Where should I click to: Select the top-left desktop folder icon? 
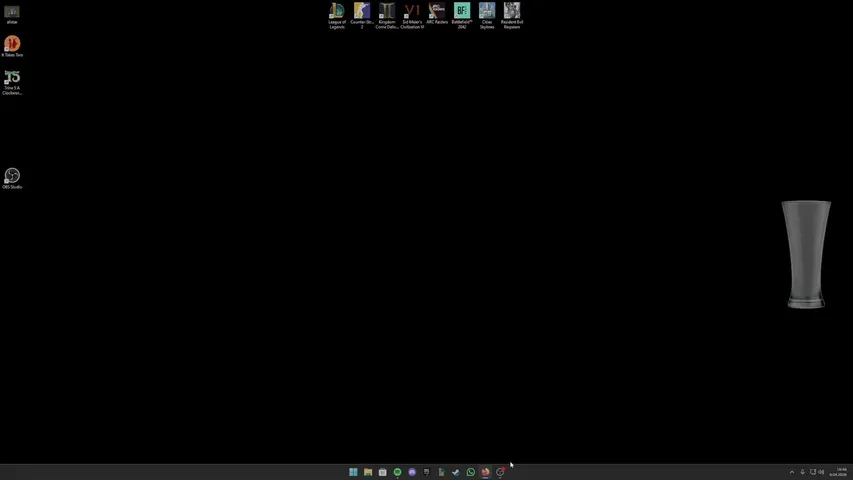pyautogui.click(x=12, y=15)
